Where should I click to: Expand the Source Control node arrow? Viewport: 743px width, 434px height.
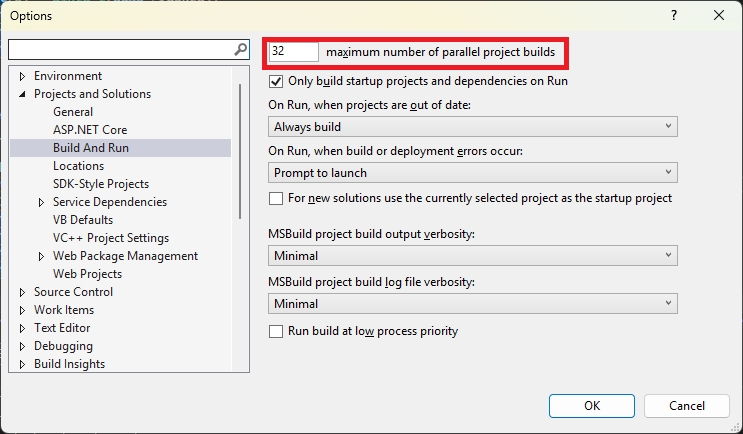pos(22,292)
